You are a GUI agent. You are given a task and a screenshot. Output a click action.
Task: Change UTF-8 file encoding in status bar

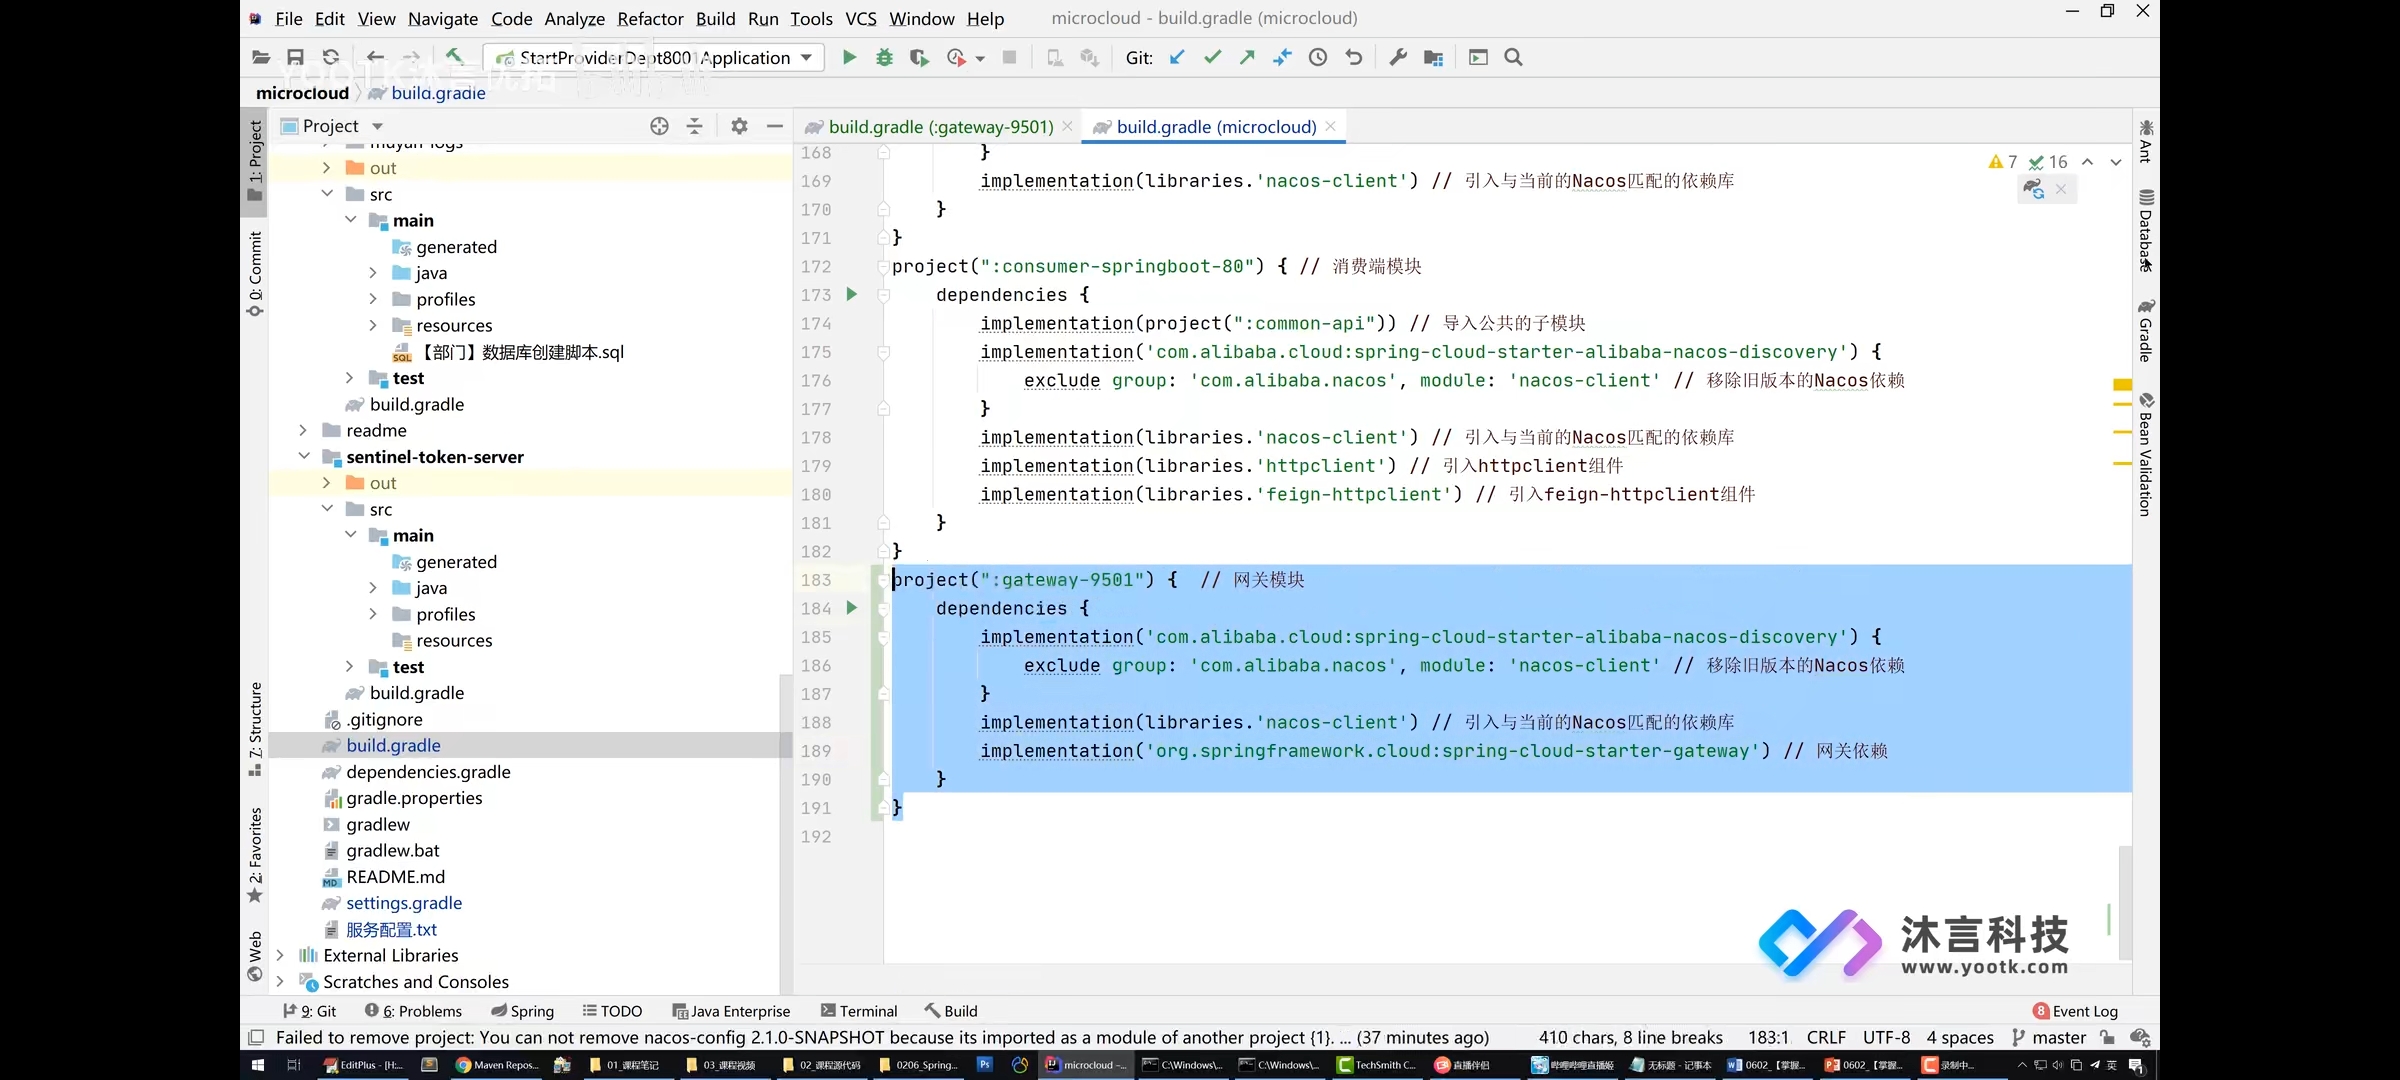(1886, 1037)
